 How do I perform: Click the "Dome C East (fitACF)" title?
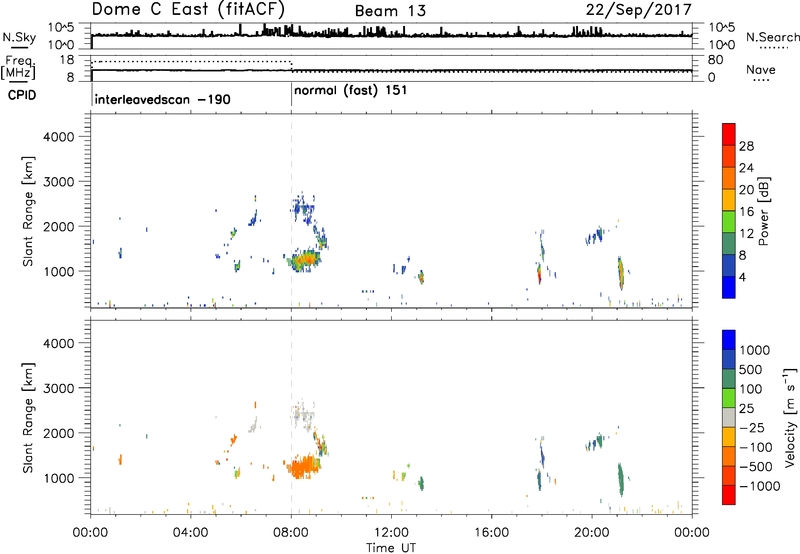[x=188, y=10]
